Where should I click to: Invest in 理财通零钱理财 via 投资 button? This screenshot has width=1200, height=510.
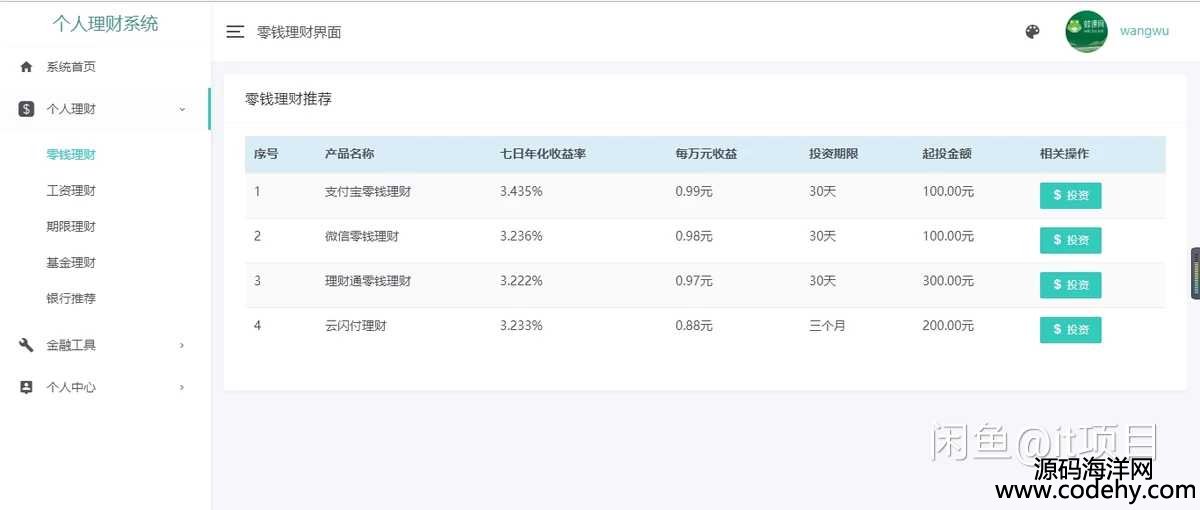pyautogui.click(x=1070, y=285)
